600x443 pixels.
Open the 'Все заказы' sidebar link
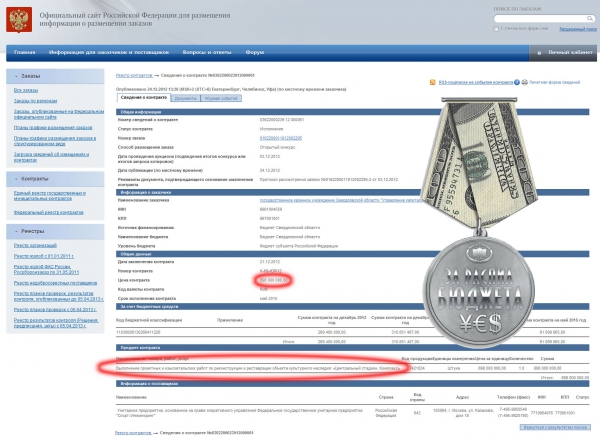pyautogui.click(x=26, y=90)
